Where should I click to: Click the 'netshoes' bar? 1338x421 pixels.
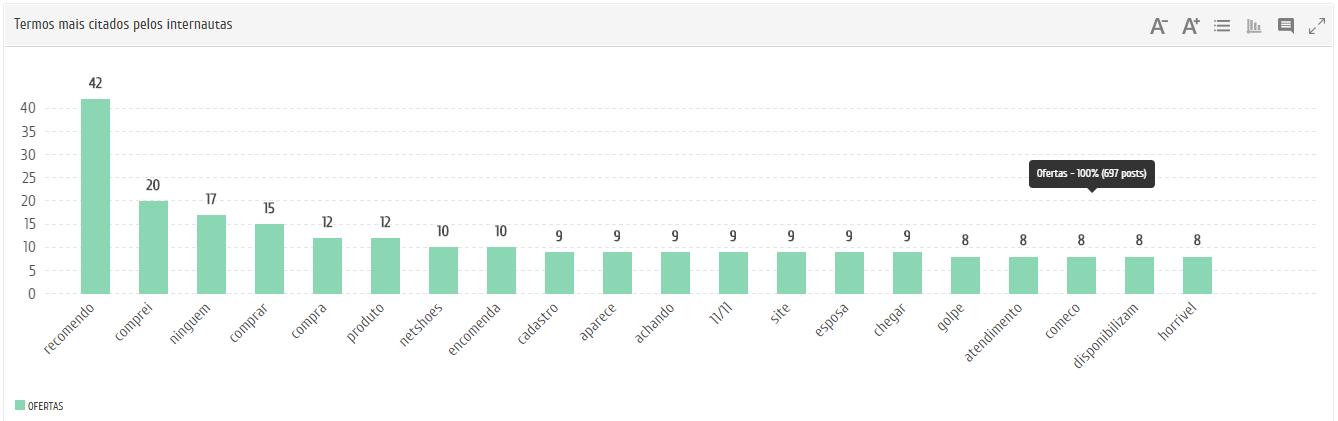click(443, 270)
